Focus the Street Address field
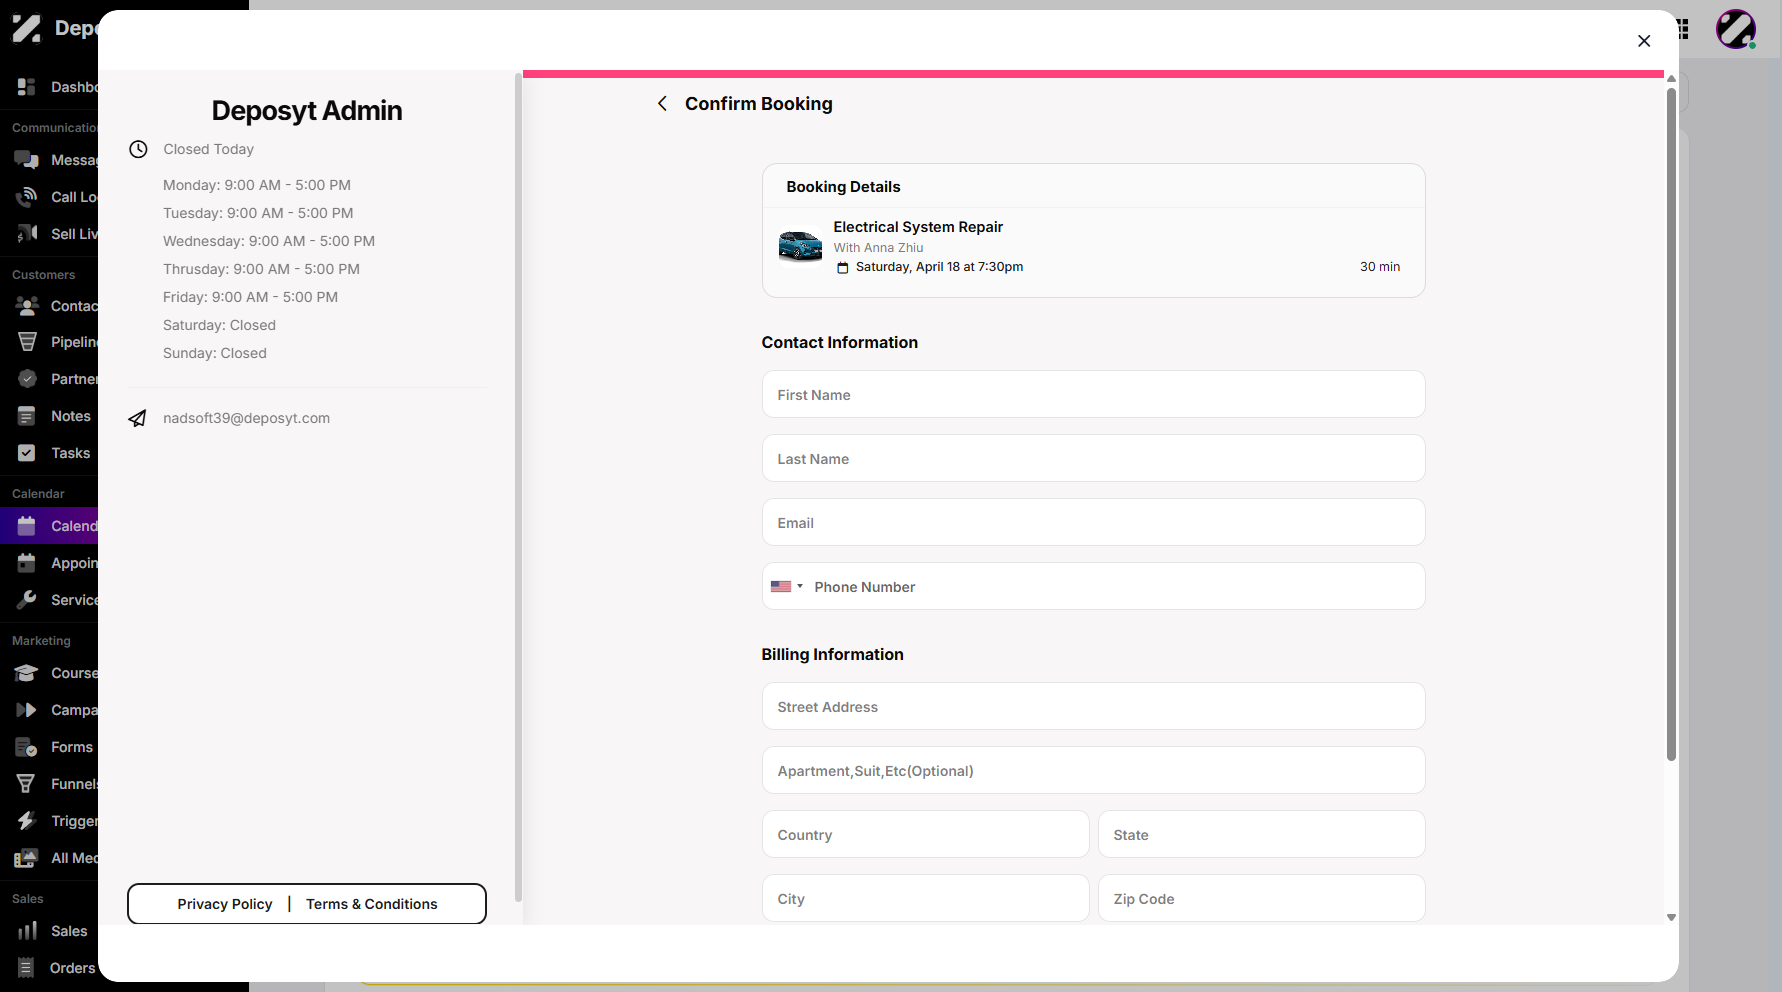Image resolution: width=1782 pixels, height=992 pixels. [x=1093, y=707]
